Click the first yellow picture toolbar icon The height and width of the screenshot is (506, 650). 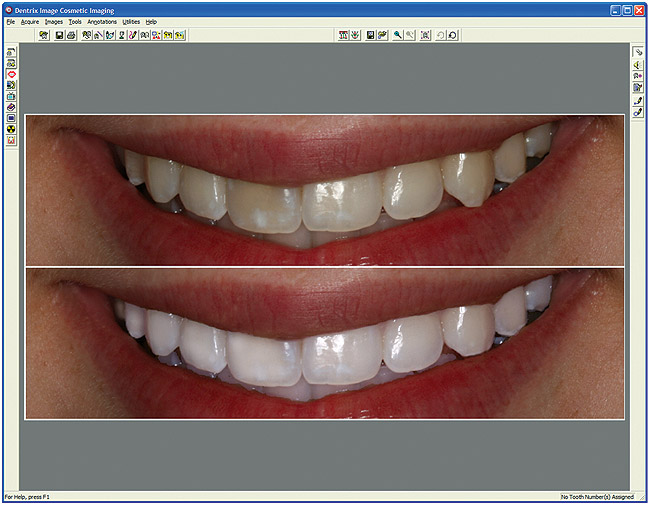coord(168,35)
